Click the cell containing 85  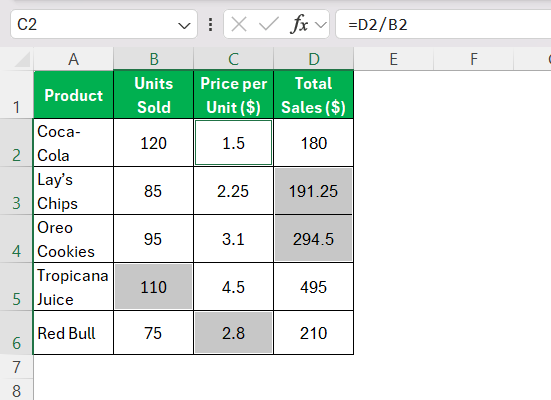click(x=154, y=191)
